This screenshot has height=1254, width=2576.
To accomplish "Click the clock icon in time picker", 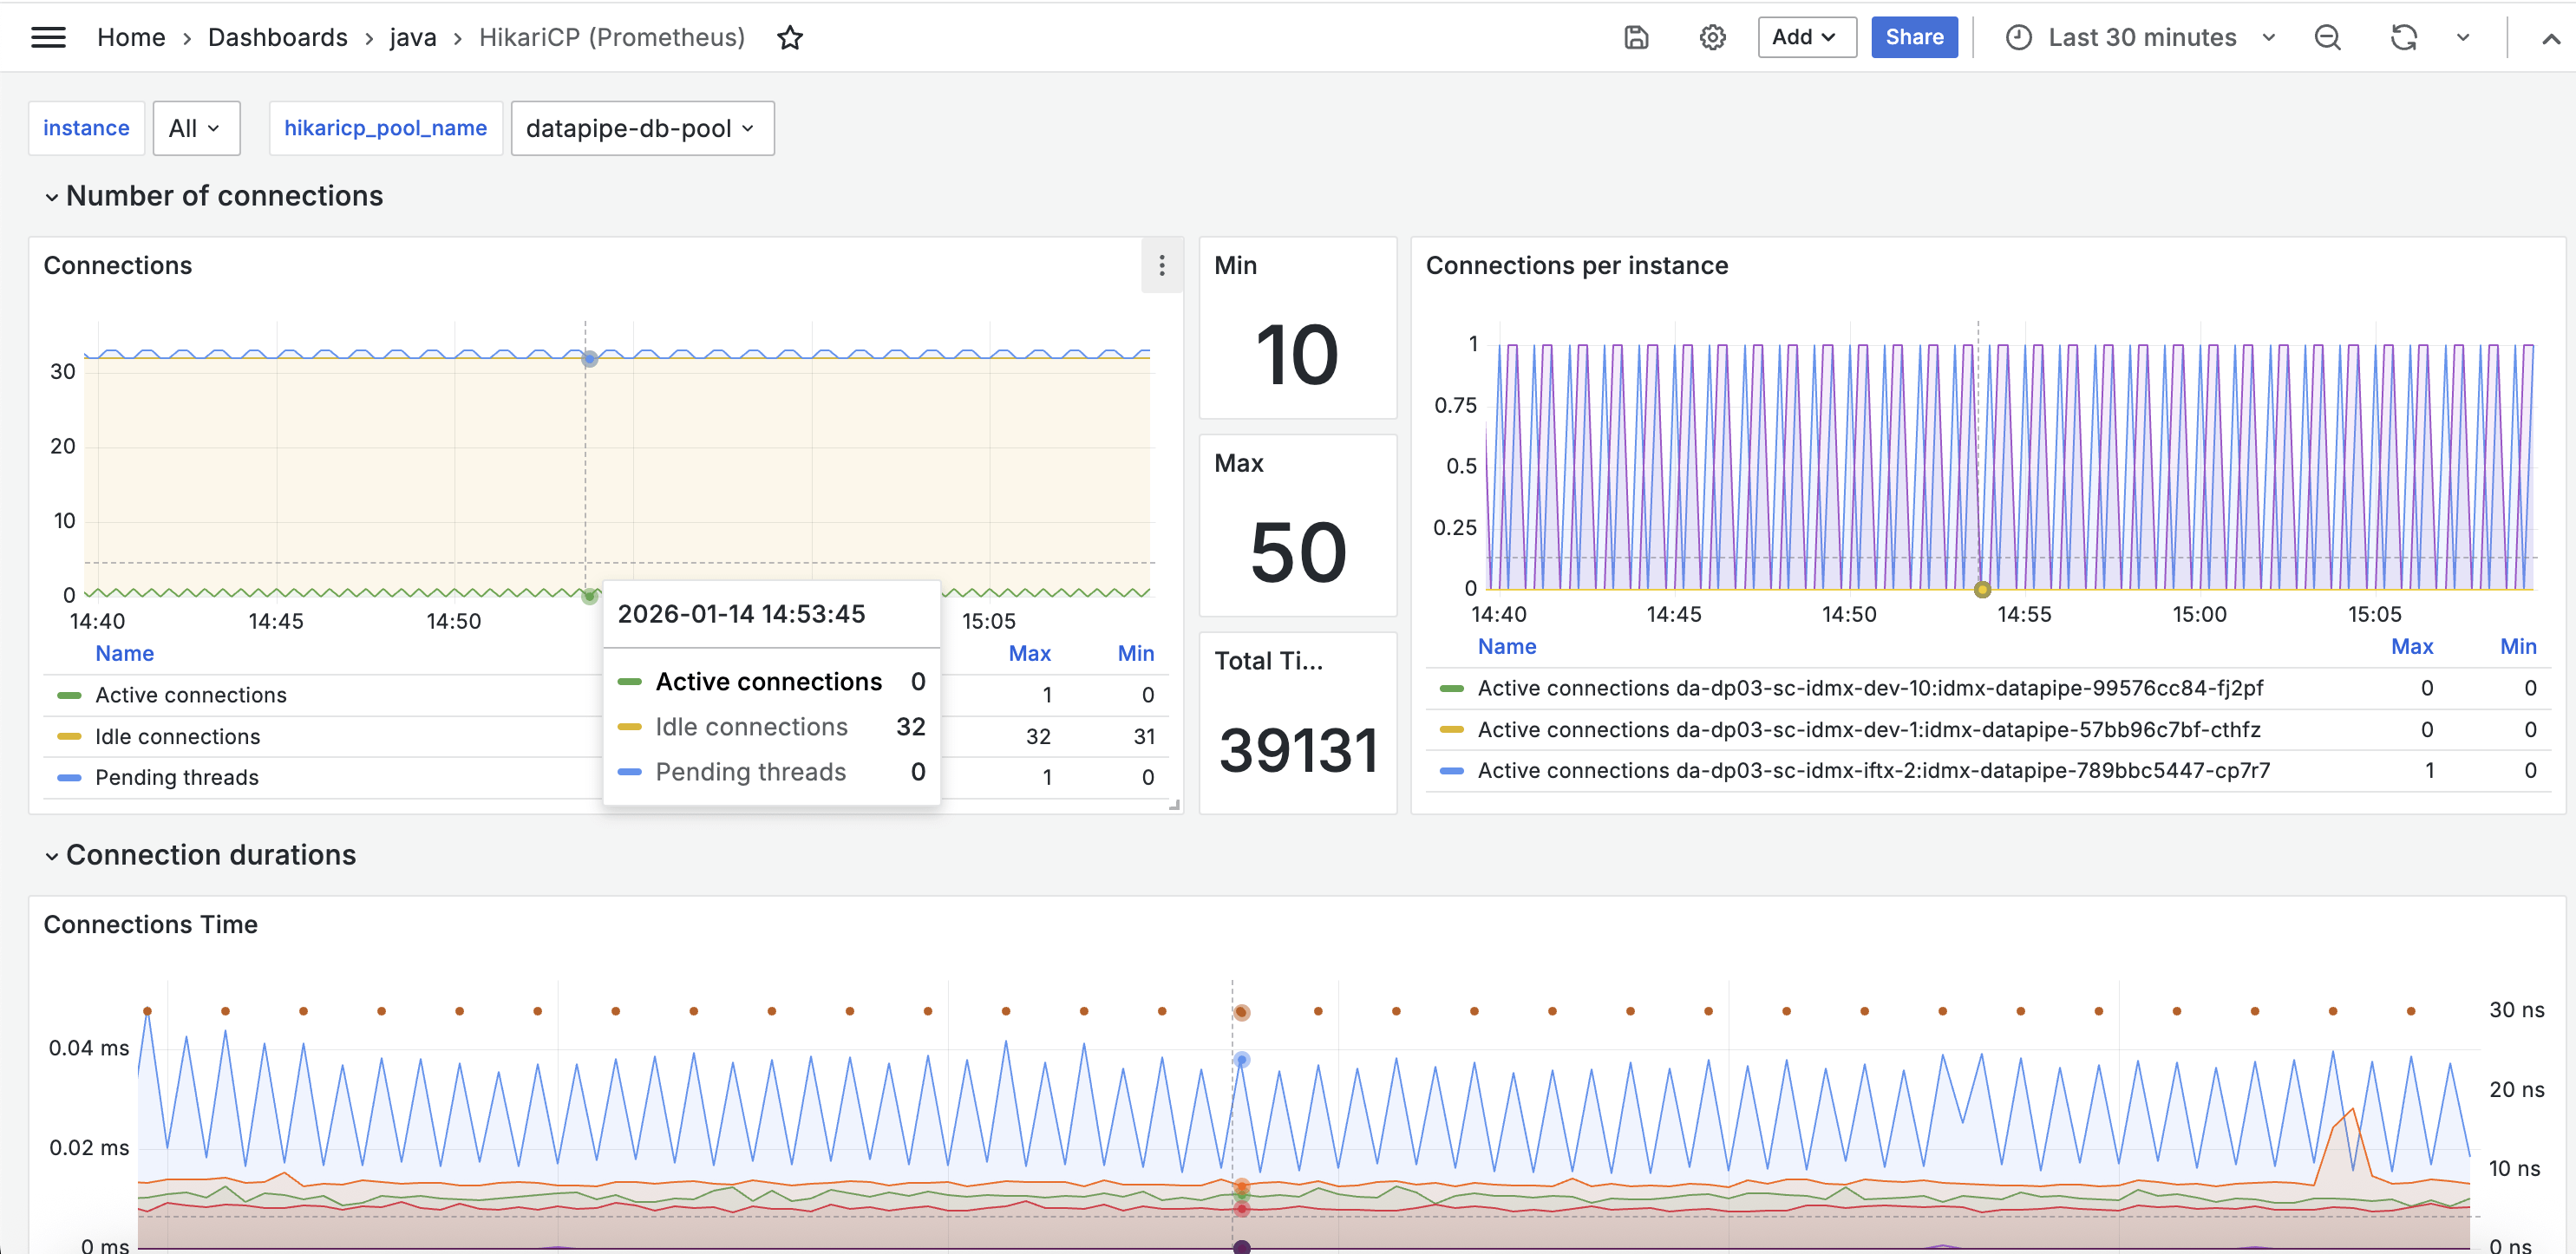I will pos(2019,37).
